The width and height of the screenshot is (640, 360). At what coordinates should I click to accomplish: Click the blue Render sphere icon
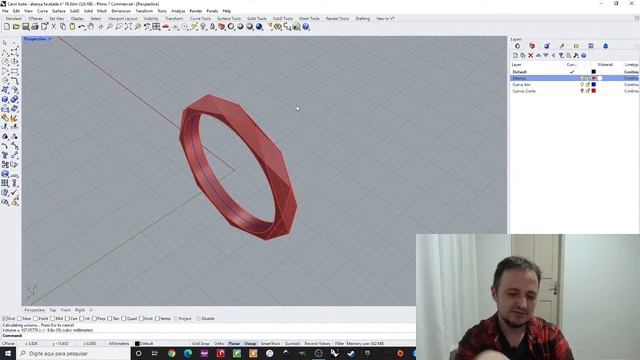tap(259, 27)
